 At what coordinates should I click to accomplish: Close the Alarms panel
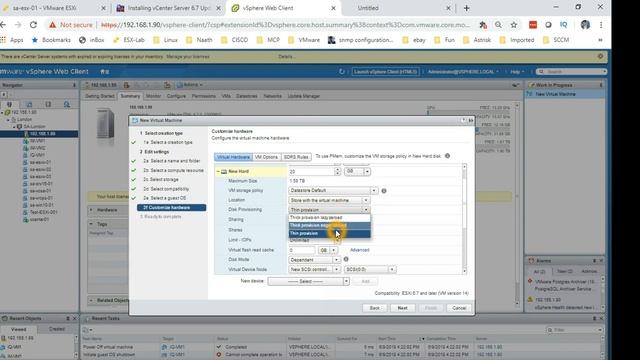tap(601, 260)
